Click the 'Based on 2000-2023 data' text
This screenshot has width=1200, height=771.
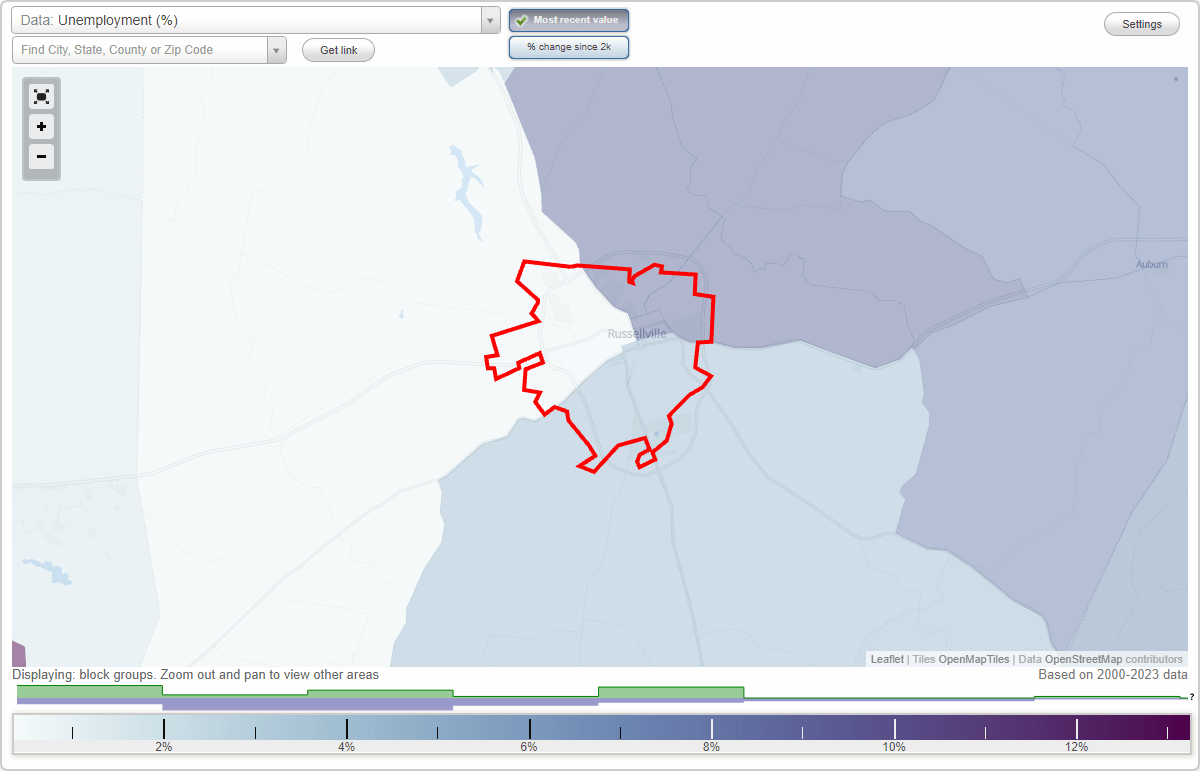point(1113,675)
